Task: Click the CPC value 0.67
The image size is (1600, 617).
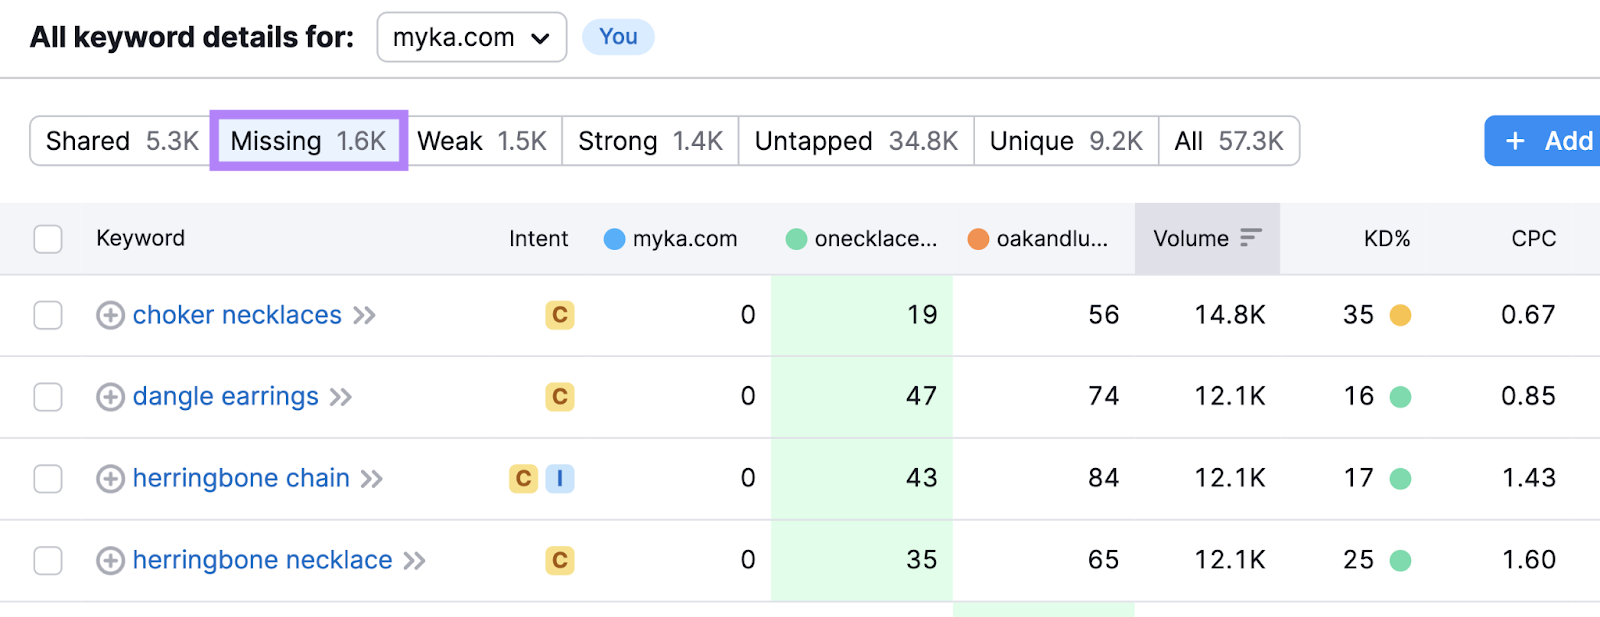Action: point(1528,315)
